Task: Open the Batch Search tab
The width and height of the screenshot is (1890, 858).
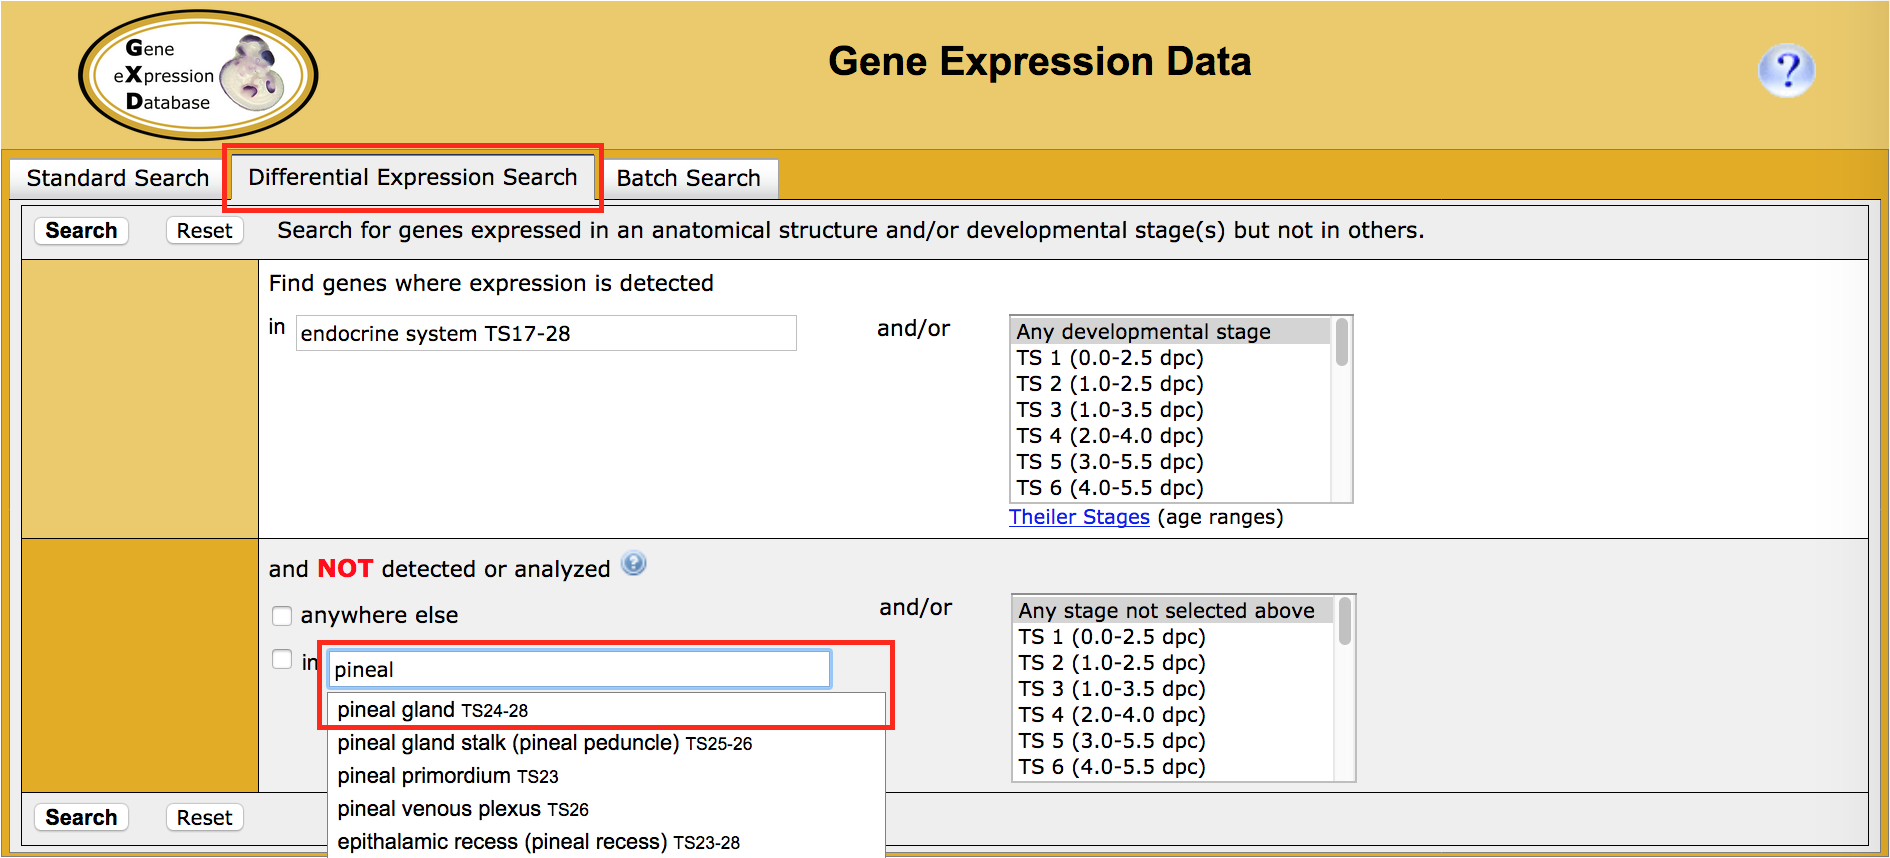Action: tap(688, 178)
